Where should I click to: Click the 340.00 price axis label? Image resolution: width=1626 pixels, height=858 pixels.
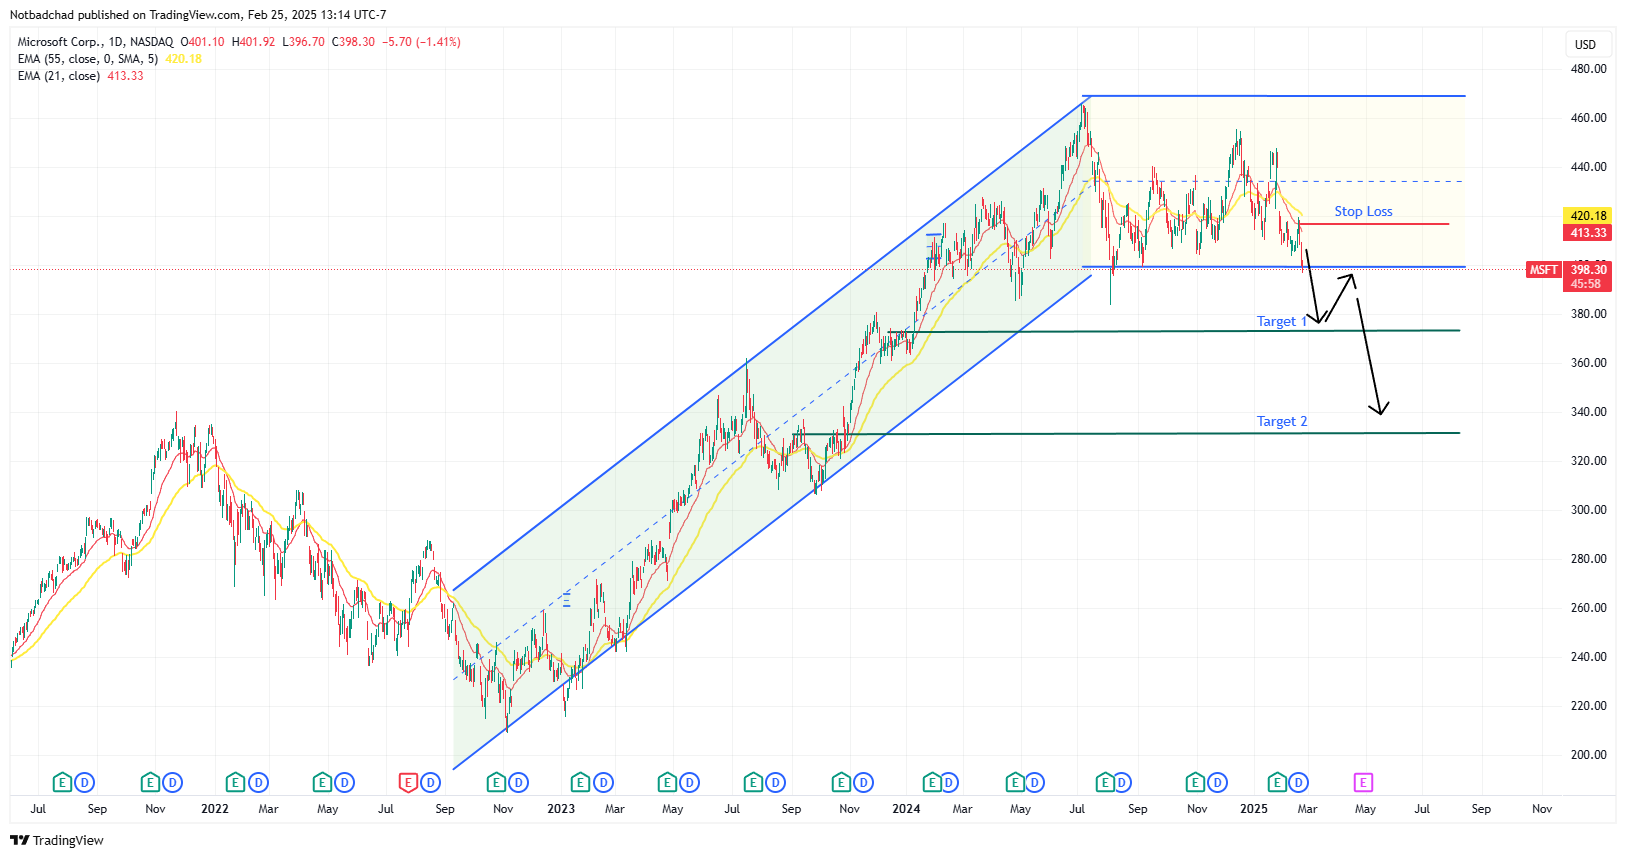pyautogui.click(x=1589, y=412)
